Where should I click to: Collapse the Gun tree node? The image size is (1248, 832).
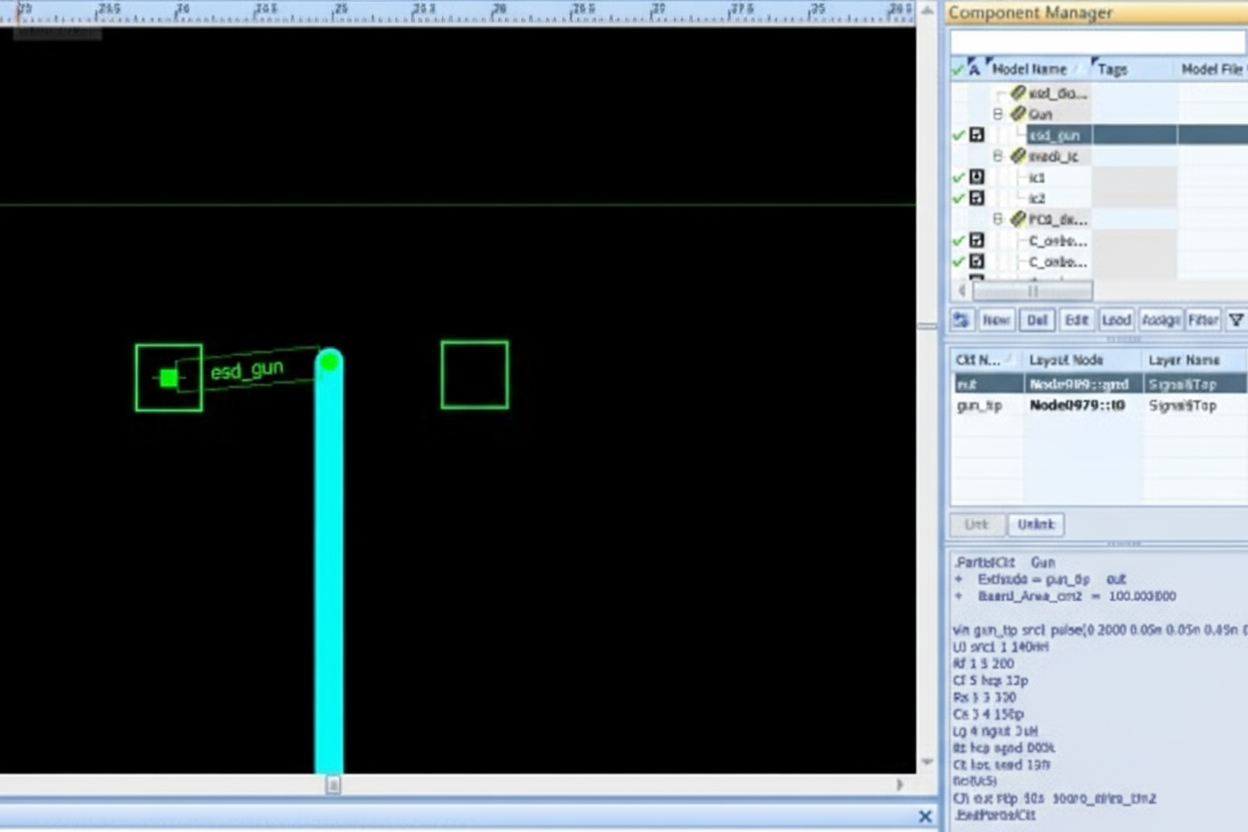(x=996, y=114)
